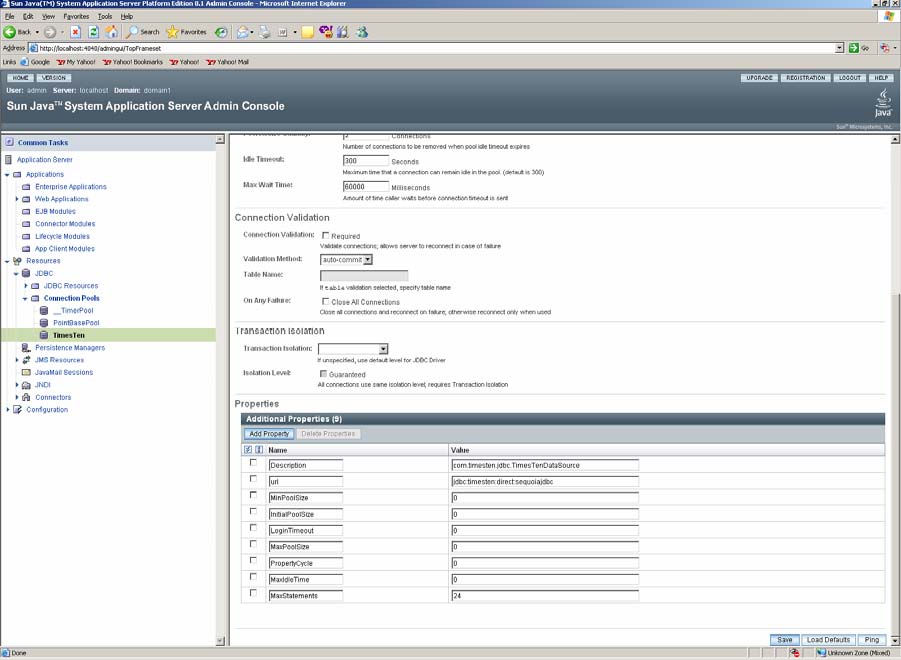Click the Home page icon in toolbar
The image size is (901, 660).
pyautogui.click(x=111, y=32)
